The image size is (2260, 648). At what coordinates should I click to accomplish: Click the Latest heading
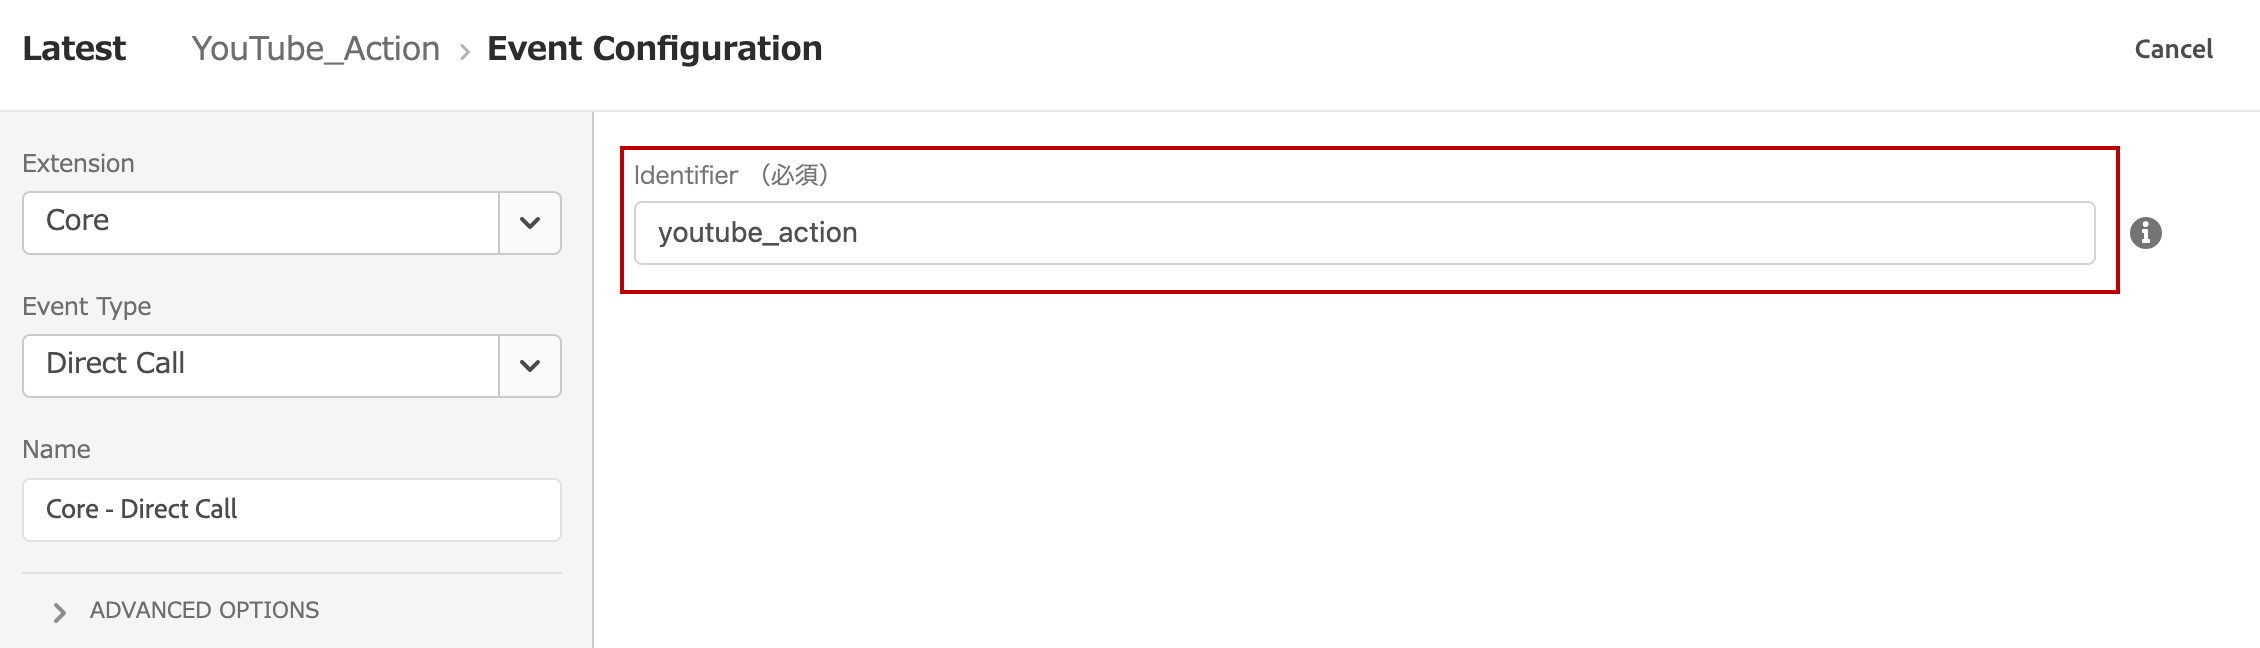[74, 49]
